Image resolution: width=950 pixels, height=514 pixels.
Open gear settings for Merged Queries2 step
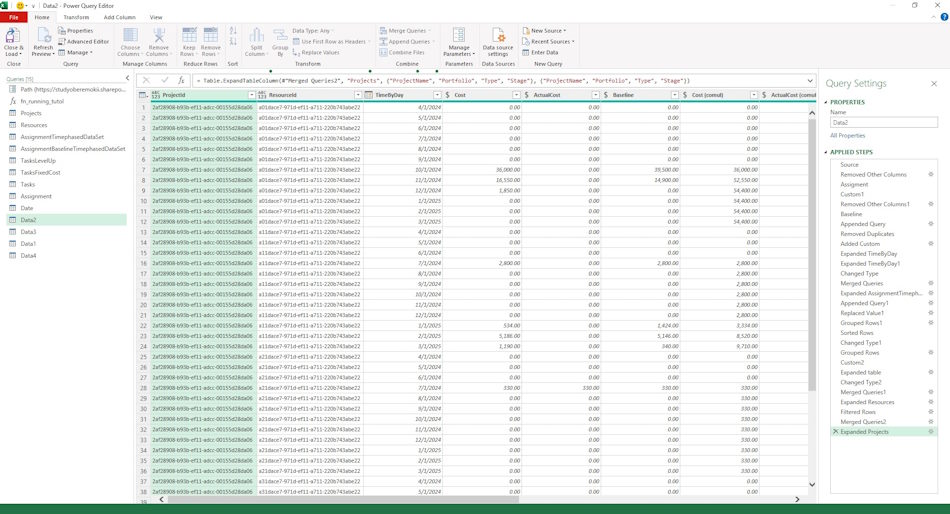pos(931,422)
